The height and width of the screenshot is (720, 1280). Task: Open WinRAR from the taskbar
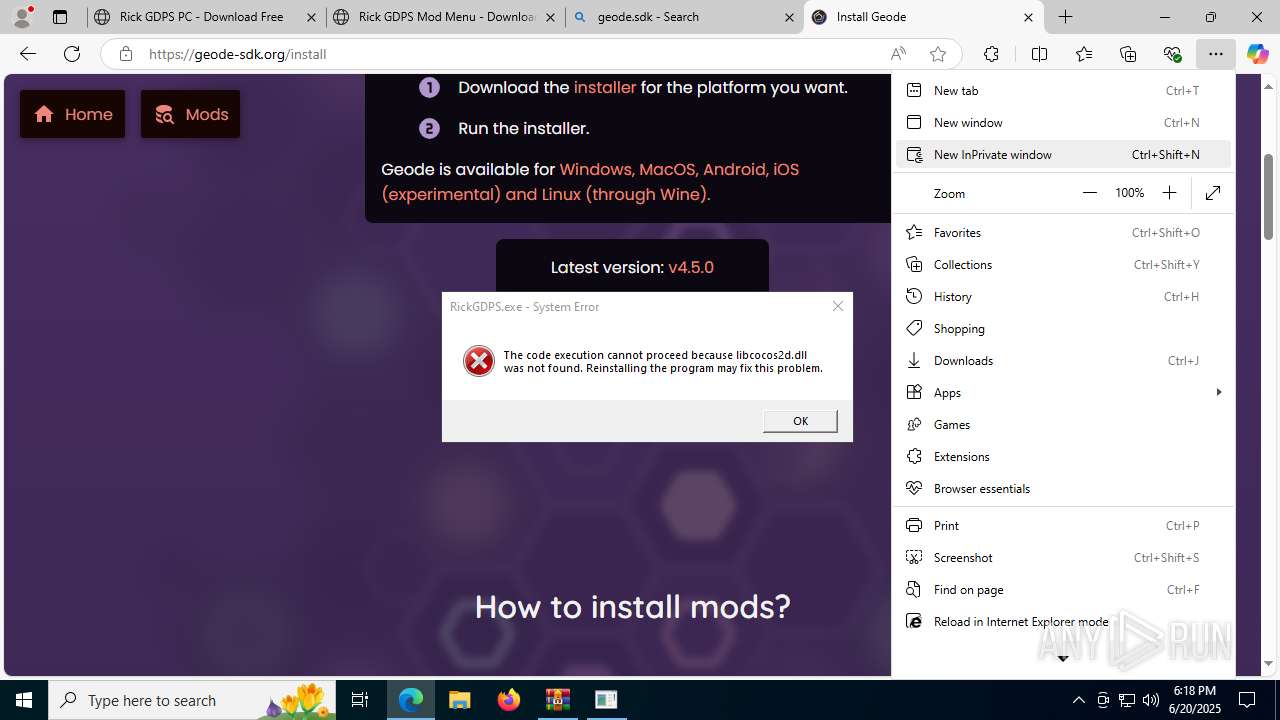pyautogui.click(x=557, y=700)
